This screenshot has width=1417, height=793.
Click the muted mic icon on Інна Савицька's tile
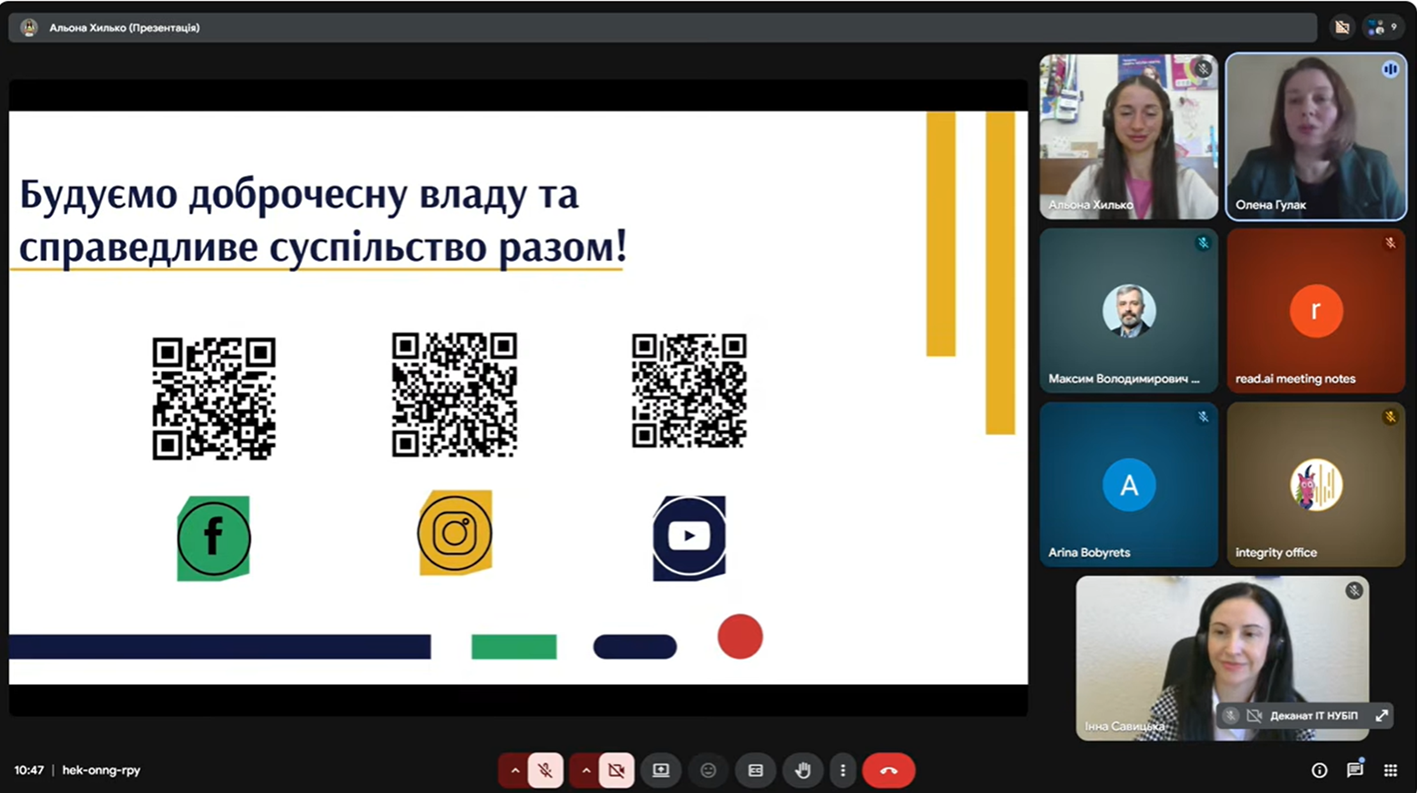[1354, 591]
